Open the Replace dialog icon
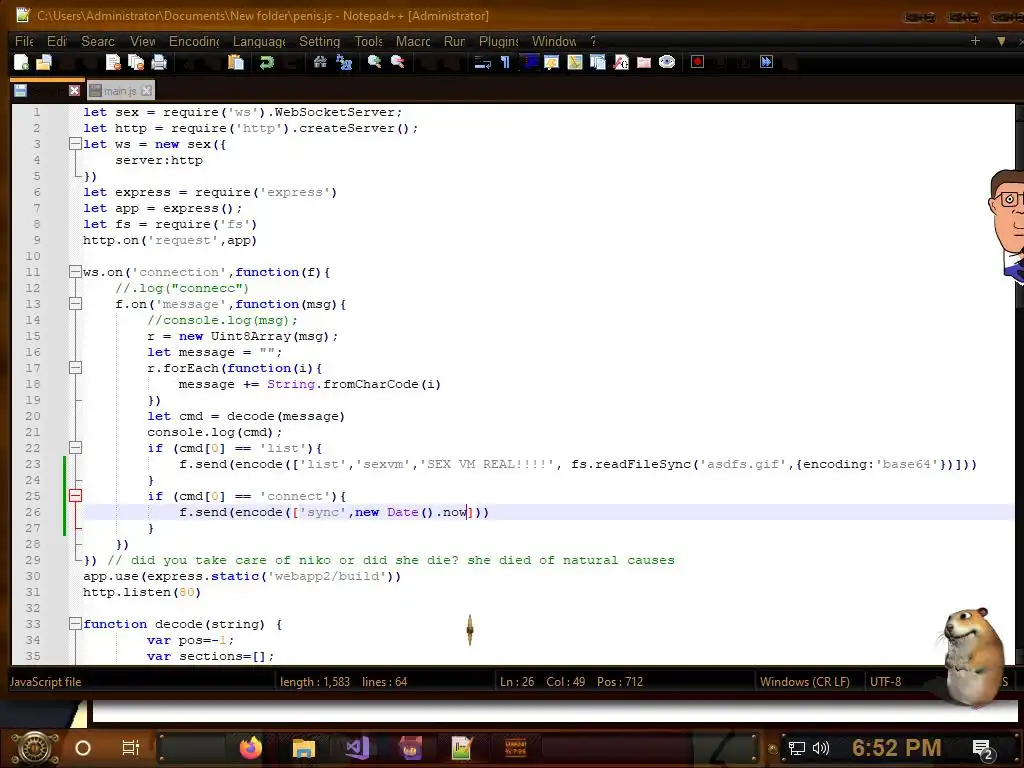This screenshot has width=1024, height=768. (344, 62)
